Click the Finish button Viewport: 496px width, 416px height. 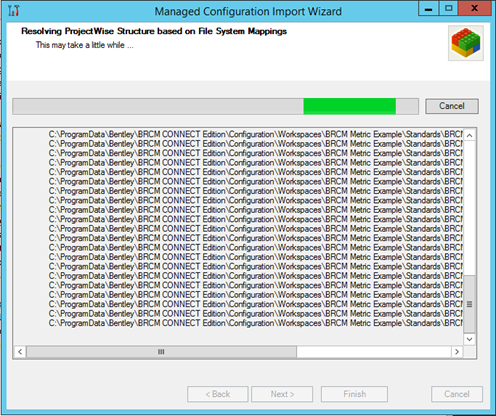[354, 394]
